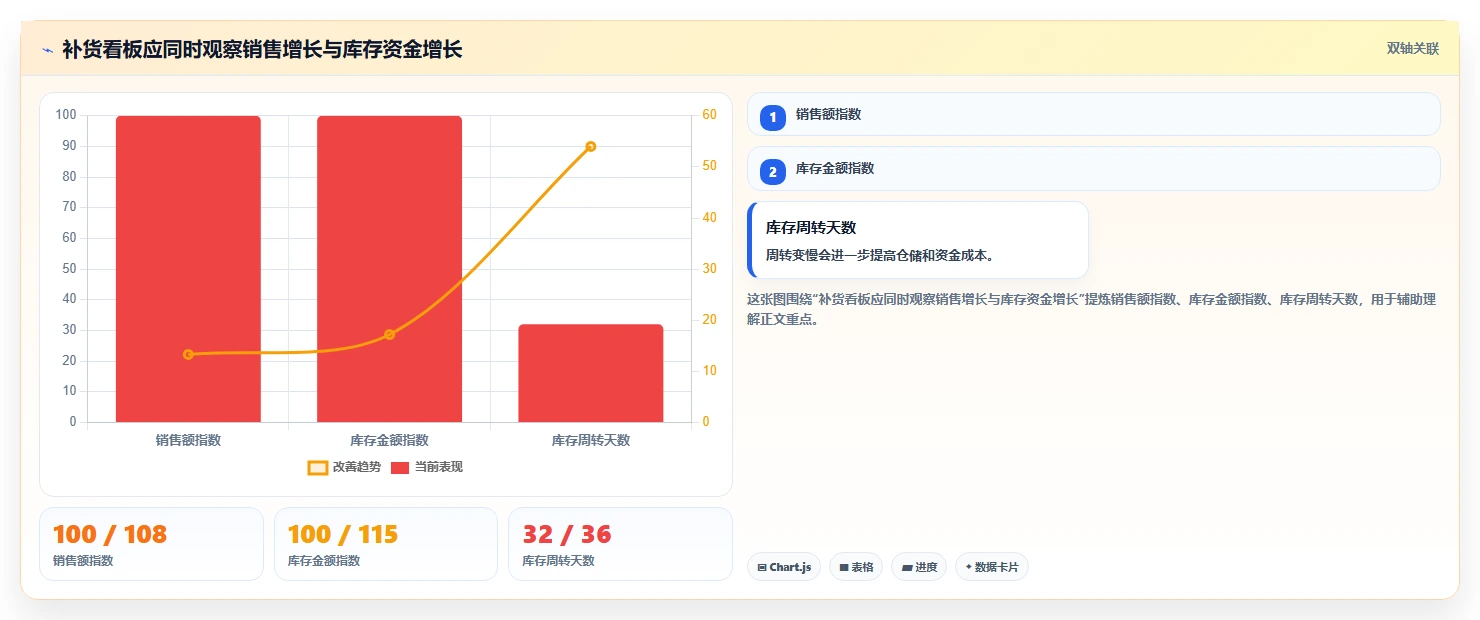This screenshot has height=620, width=1480.
Task: Click the 库存金额指数 caption under 100 / 115
Action: pyautogui.click(x=324, y=561)
